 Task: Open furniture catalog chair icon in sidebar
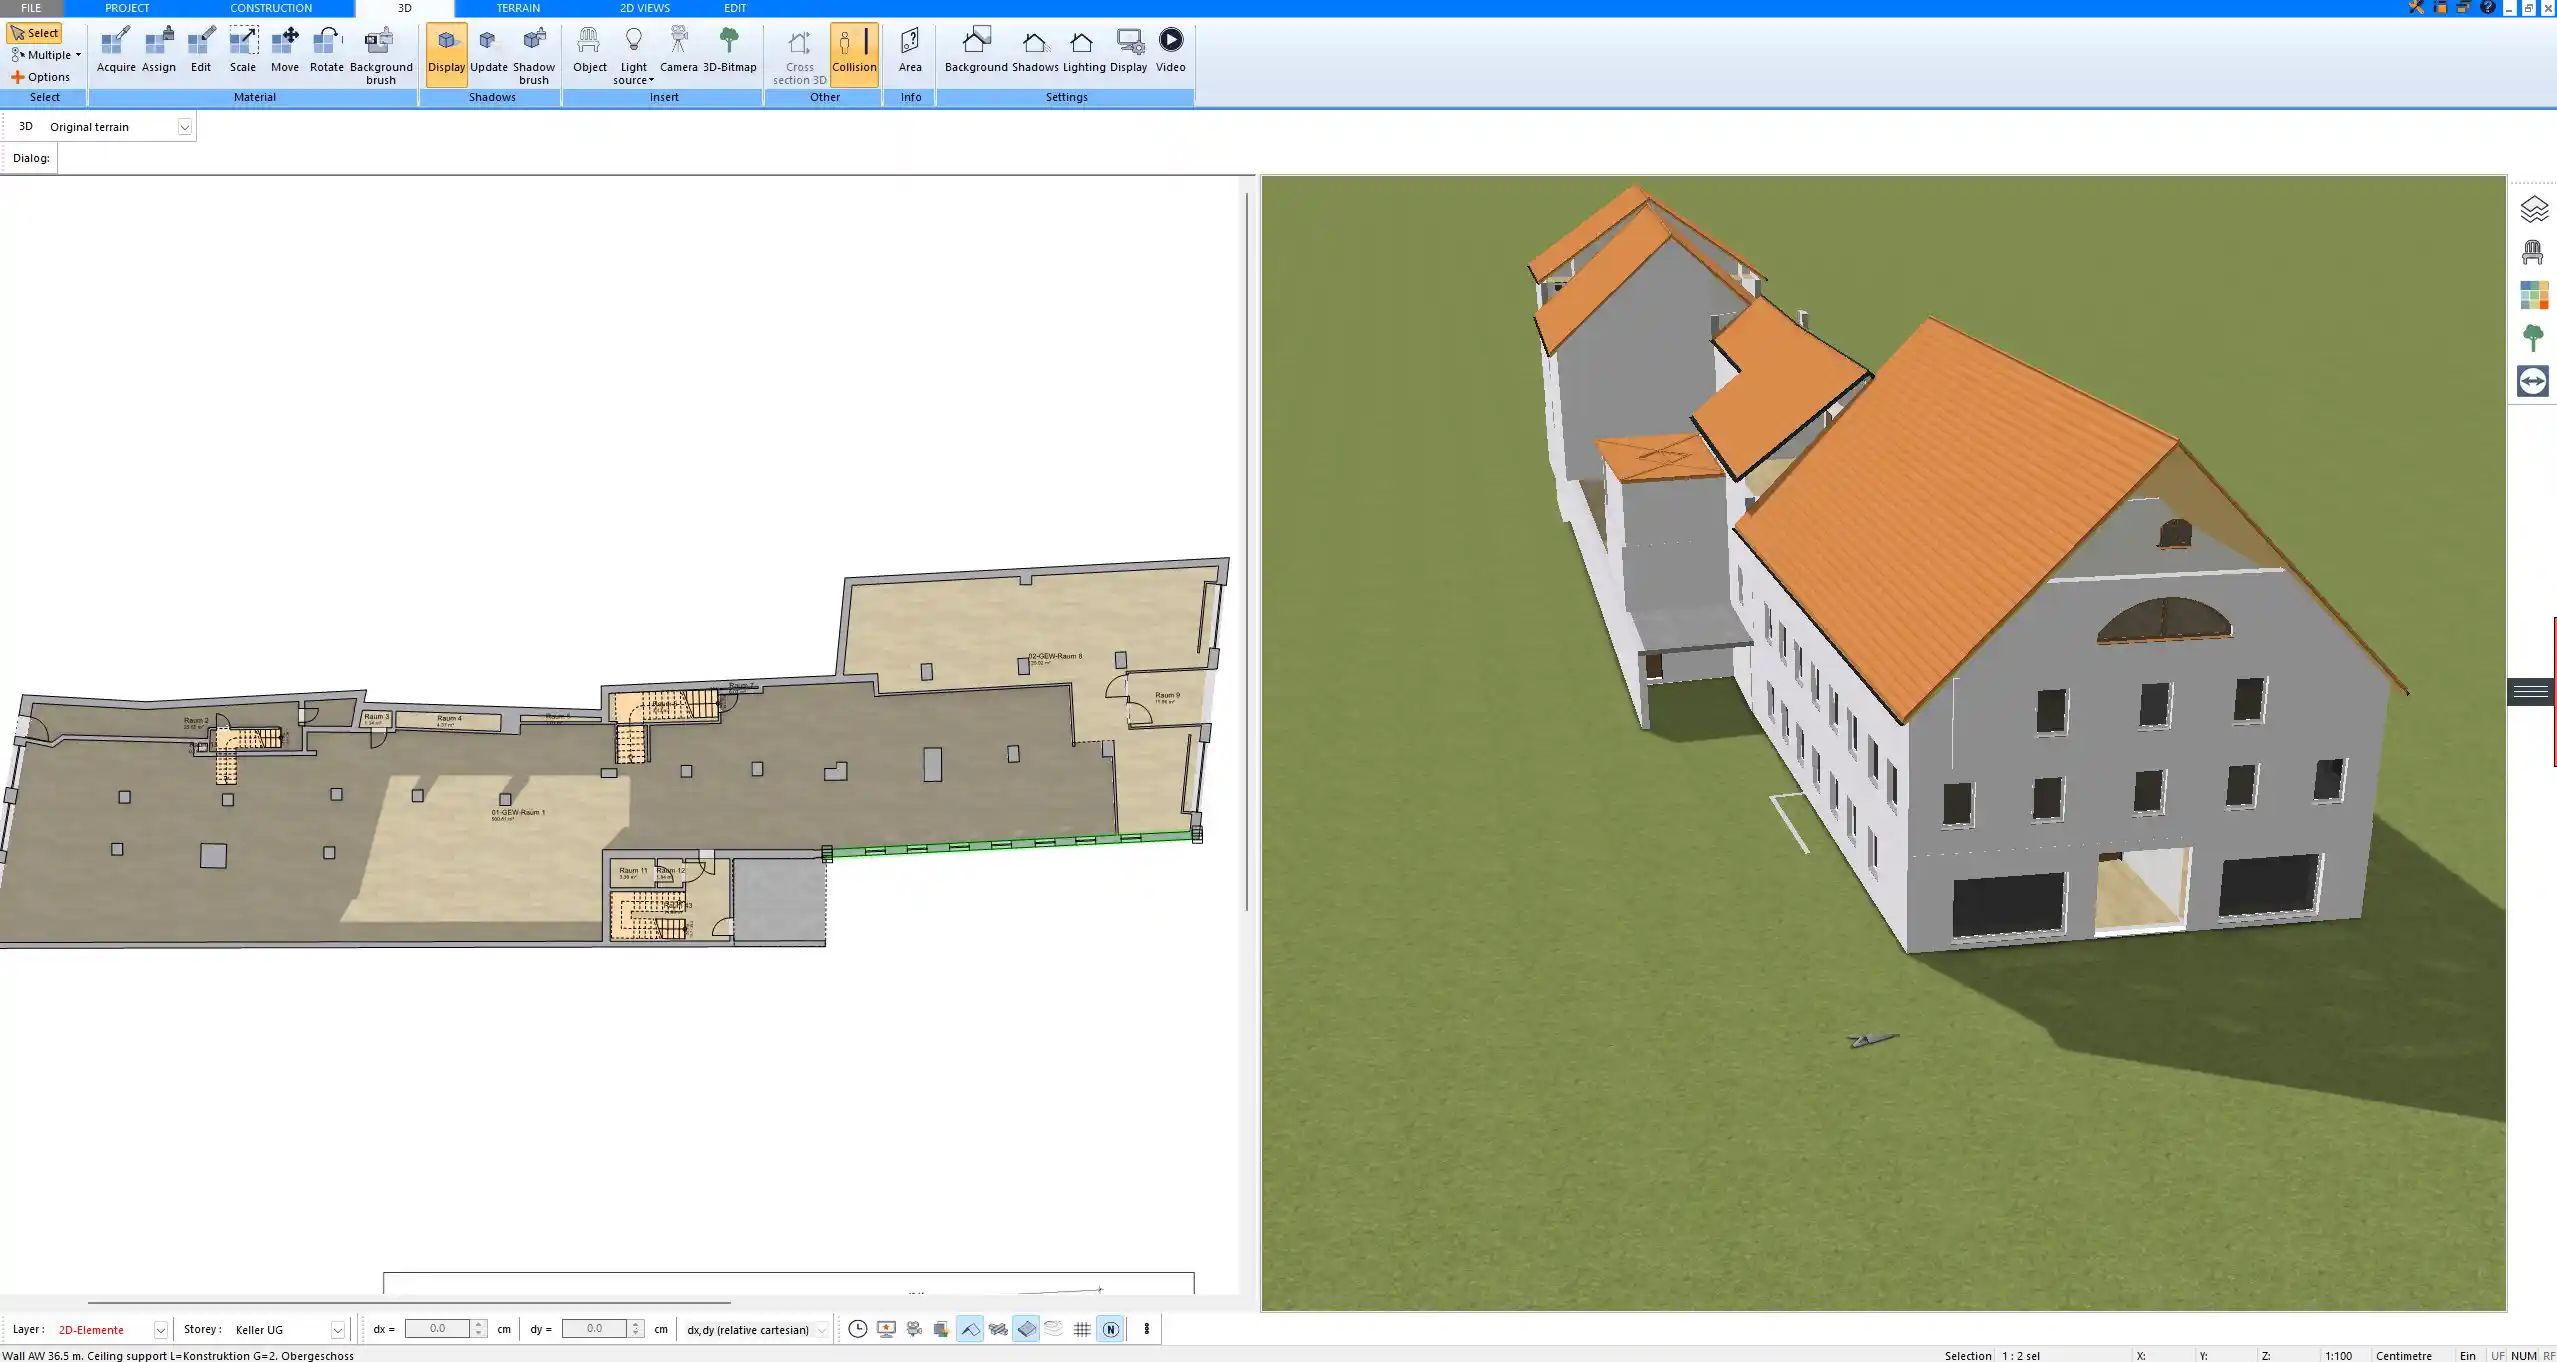pos(2533,252)
